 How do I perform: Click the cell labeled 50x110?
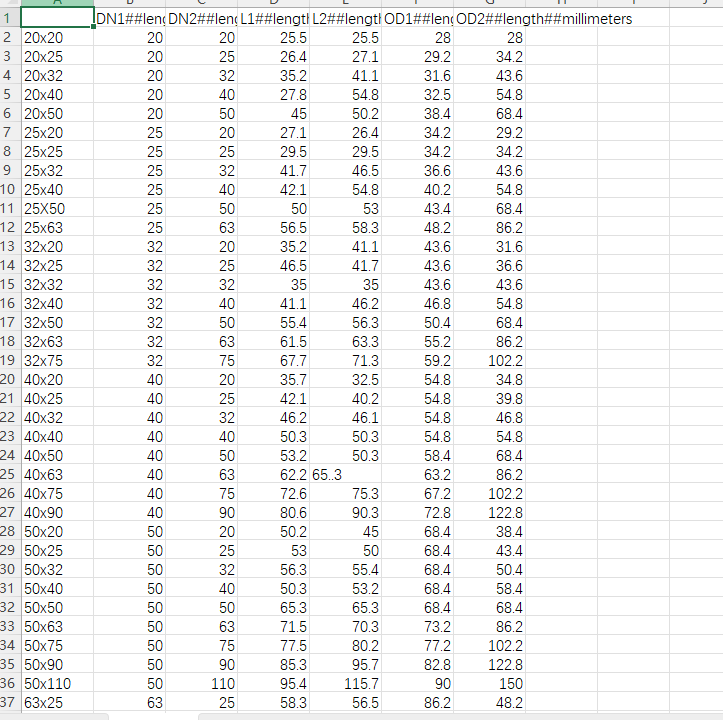[x=56, y=682]
